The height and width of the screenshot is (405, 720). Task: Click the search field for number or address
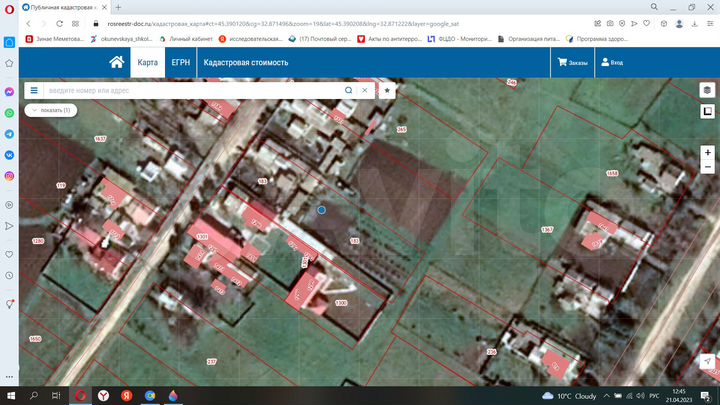190,89
